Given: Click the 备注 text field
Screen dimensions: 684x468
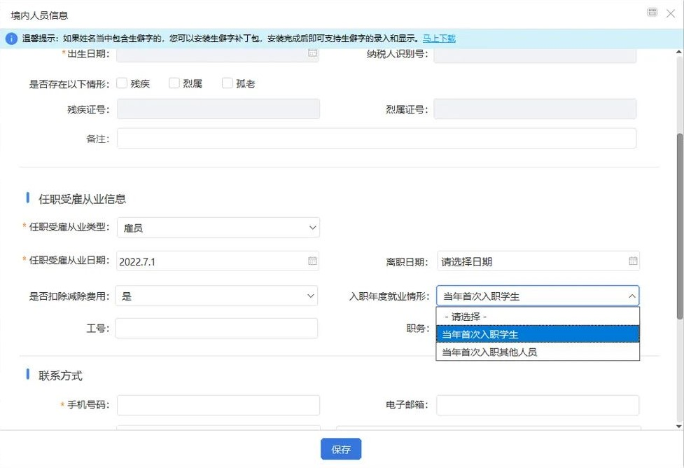Looking at the screenshot, I should [x=376, y=138].
